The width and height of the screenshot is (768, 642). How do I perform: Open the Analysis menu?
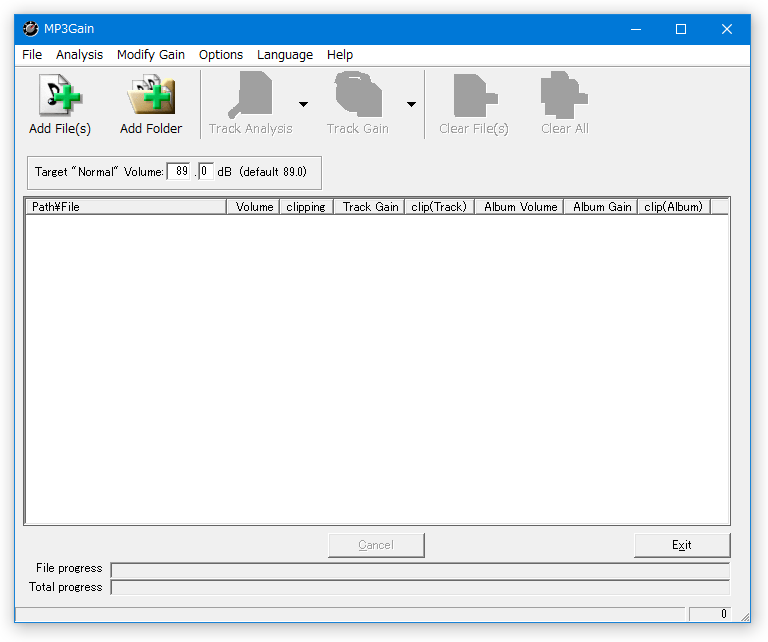click(79, 55)
